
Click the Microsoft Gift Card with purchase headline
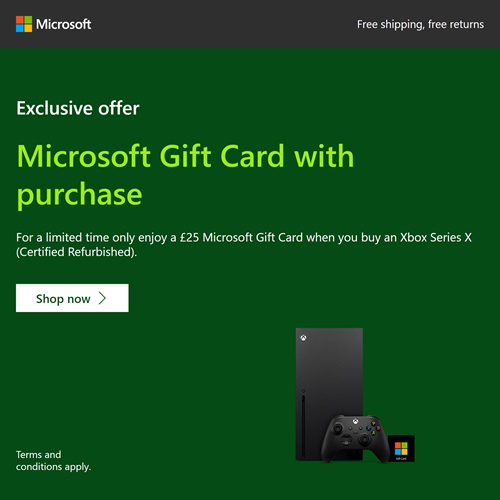coord(185,175)
